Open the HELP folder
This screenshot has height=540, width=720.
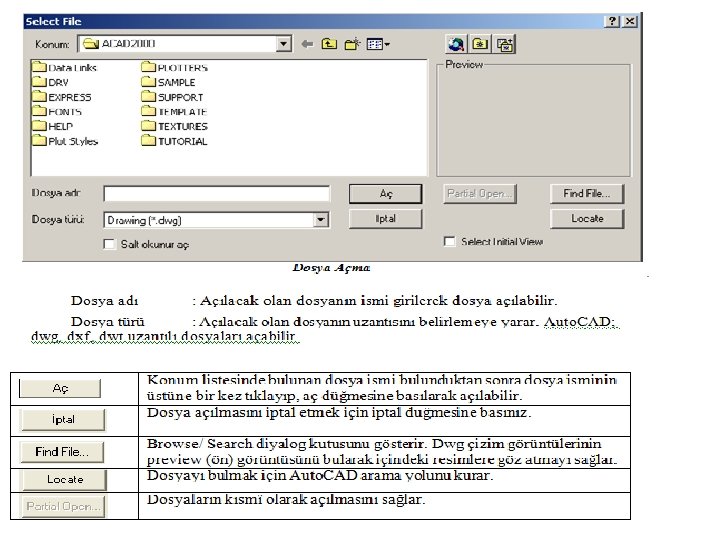[x=53, y=126]
